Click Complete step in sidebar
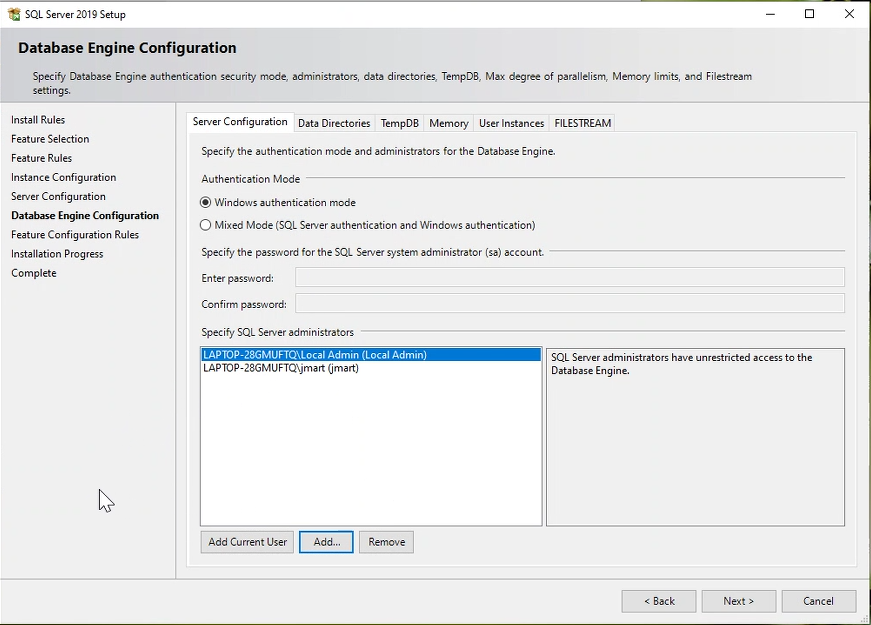Screen dimensions: 871x625 point(33,273)
